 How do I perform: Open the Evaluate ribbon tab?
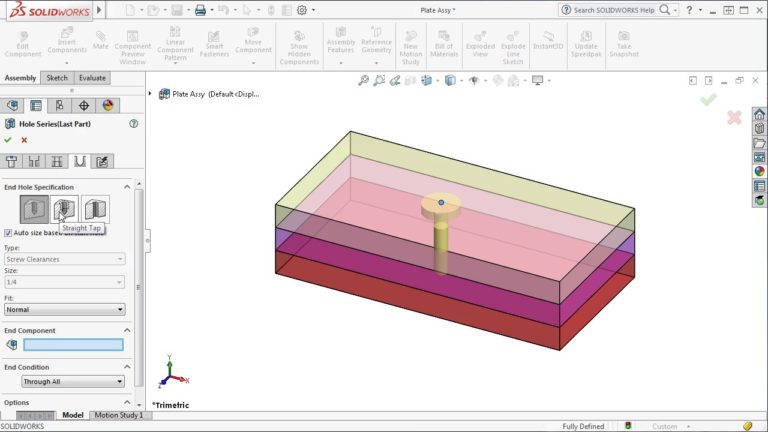(x=92, y=78)
